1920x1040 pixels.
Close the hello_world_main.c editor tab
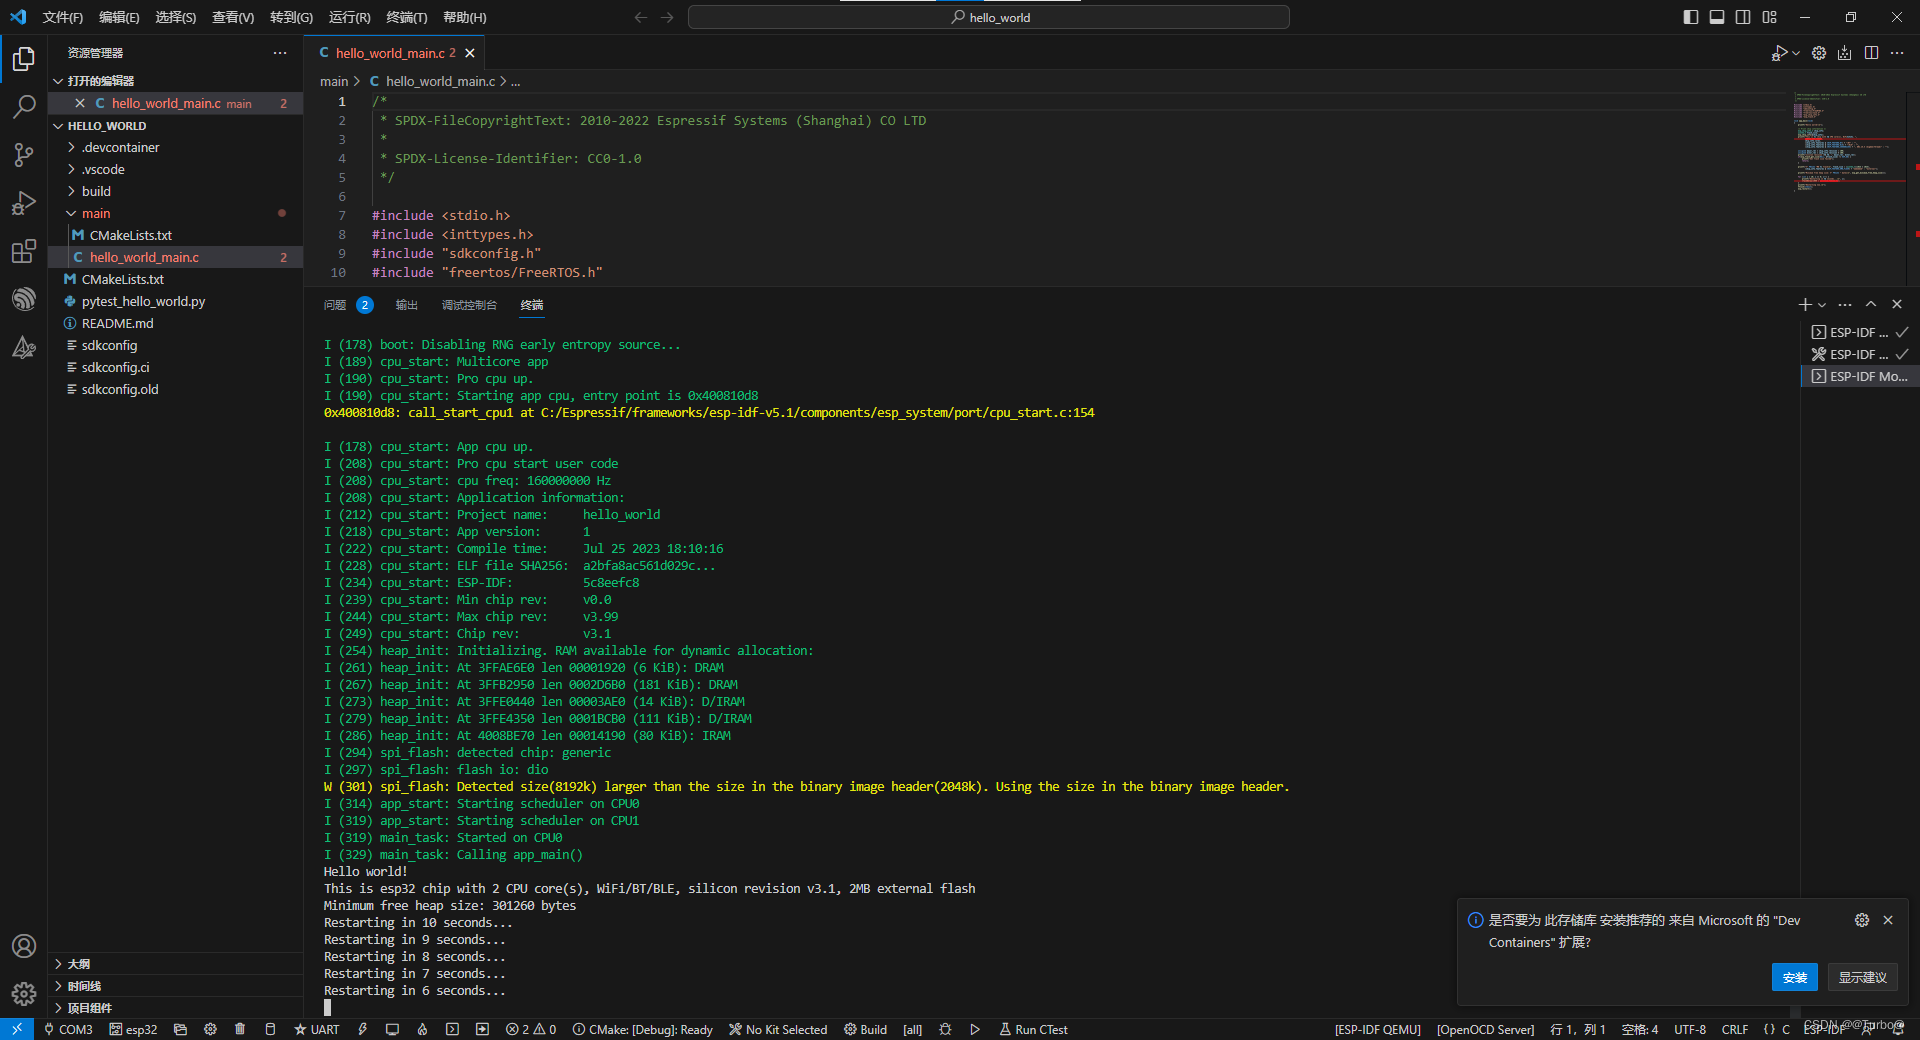(470, 53)
